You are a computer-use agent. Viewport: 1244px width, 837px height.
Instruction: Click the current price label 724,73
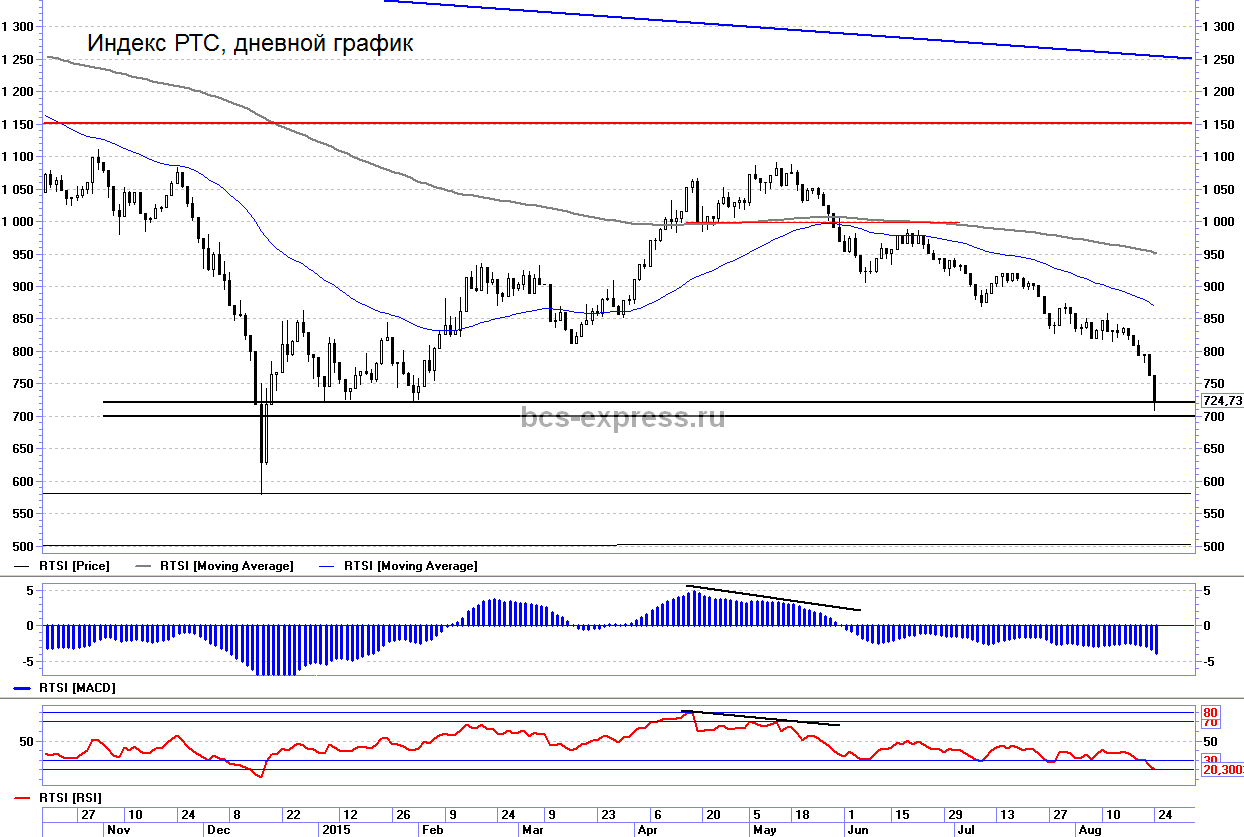click(1222, 401)
